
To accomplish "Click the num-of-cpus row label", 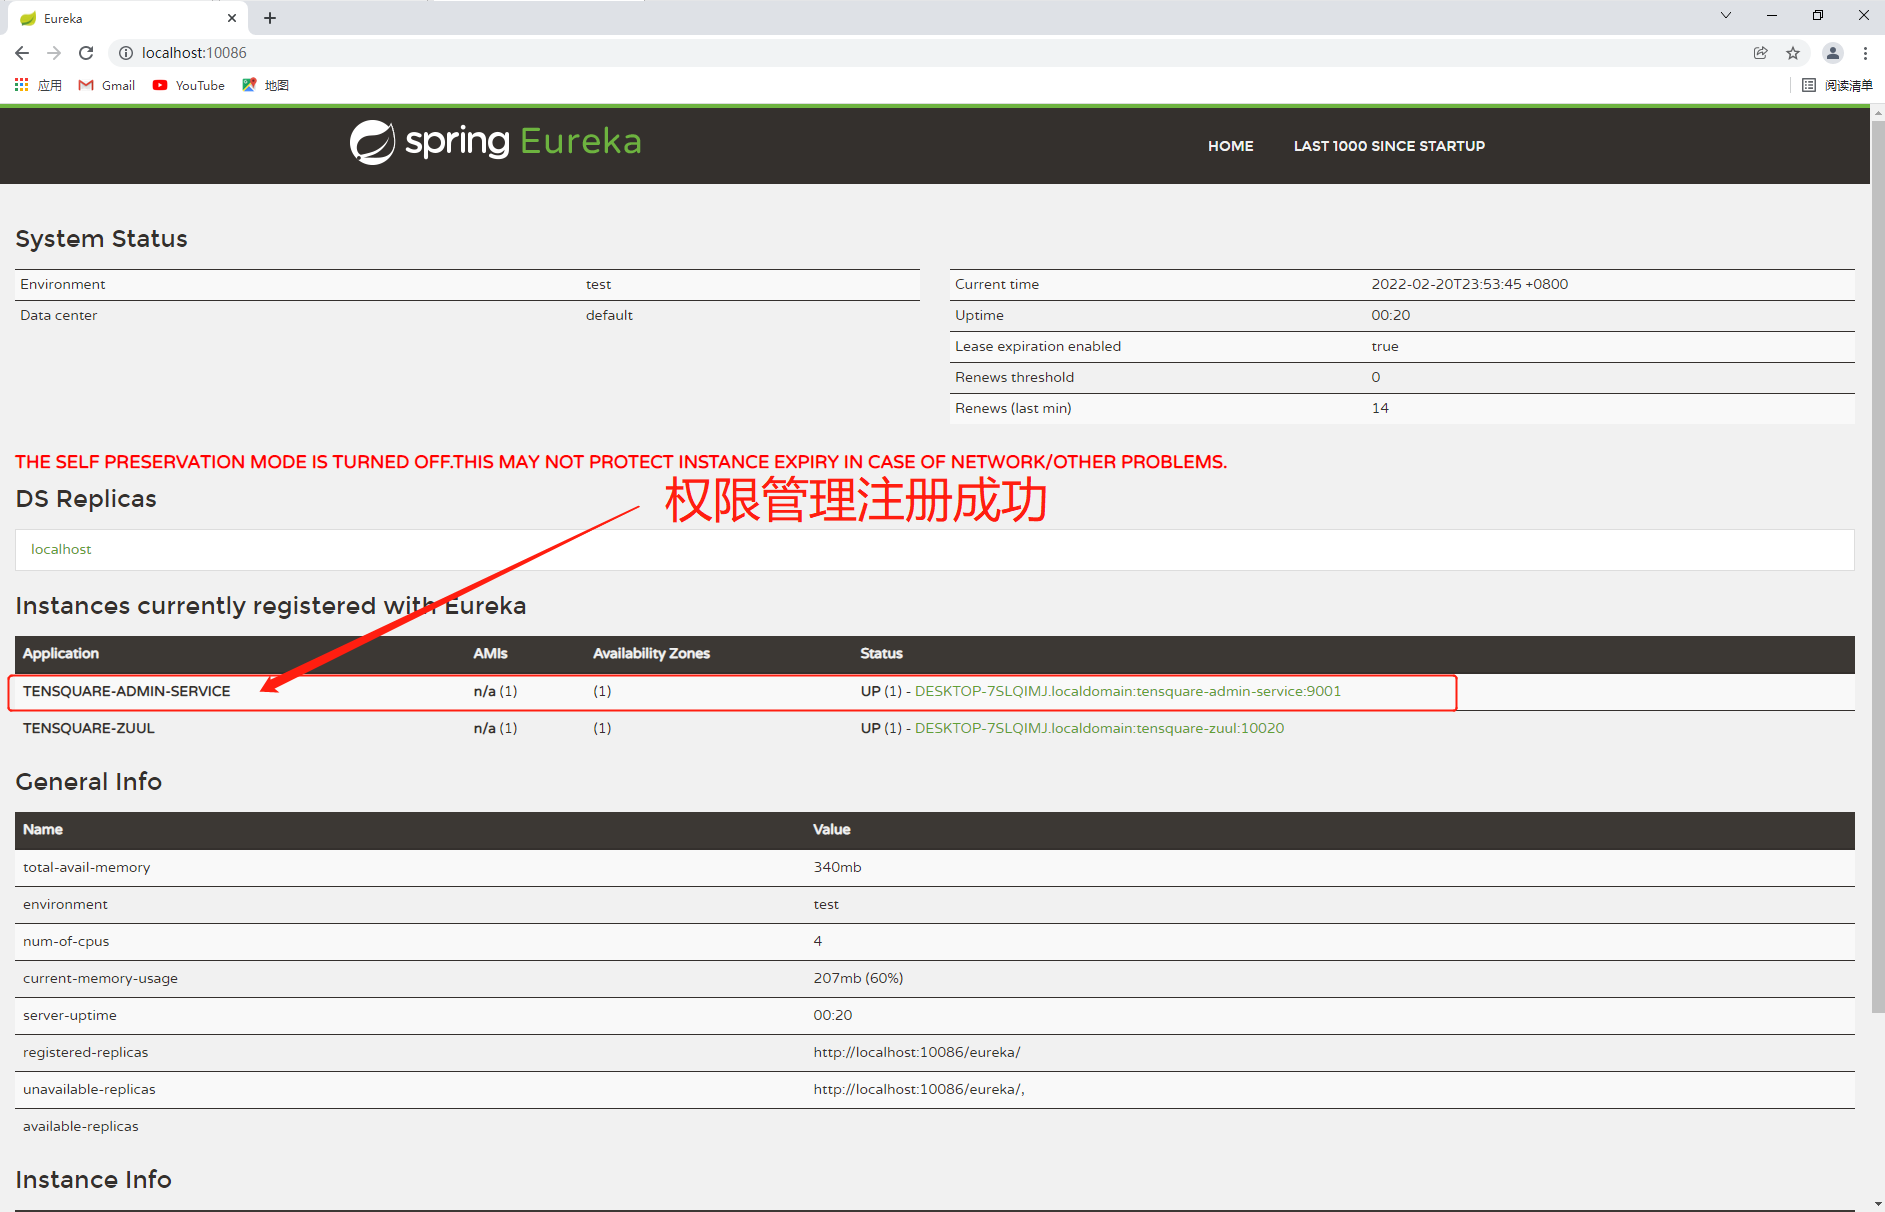I will pos(66,941).
